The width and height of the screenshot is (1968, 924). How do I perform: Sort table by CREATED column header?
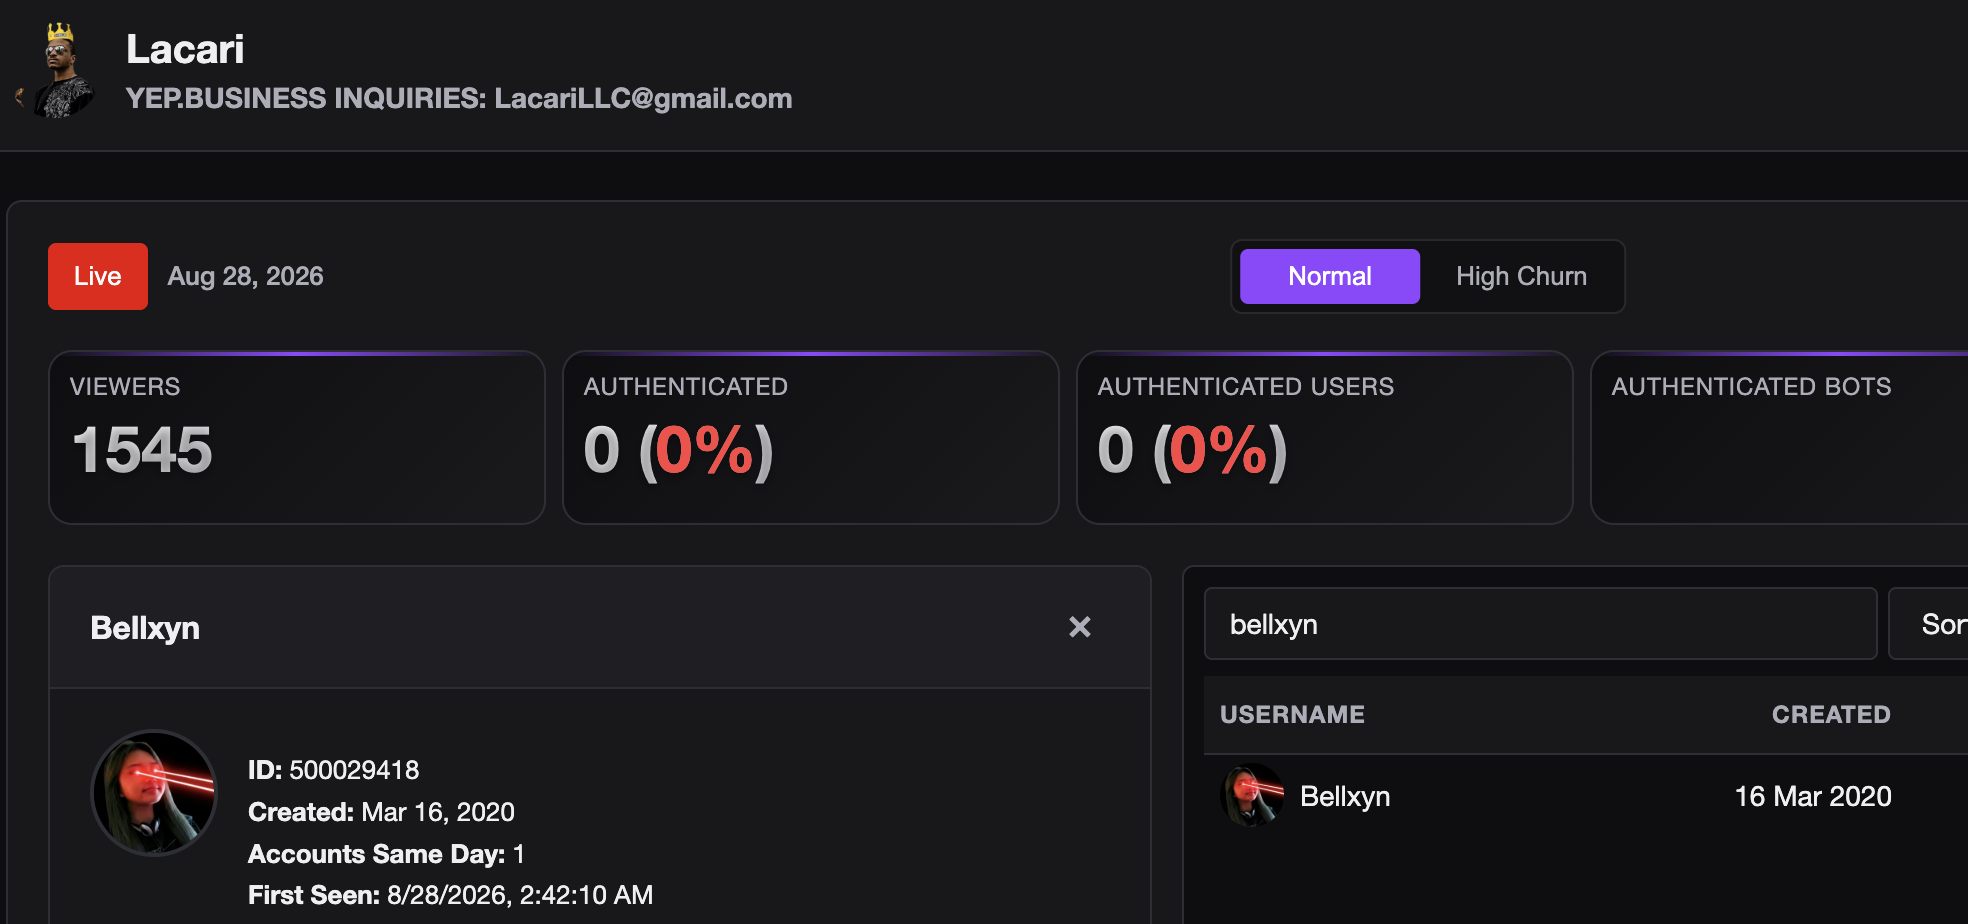click(1831, 714)
